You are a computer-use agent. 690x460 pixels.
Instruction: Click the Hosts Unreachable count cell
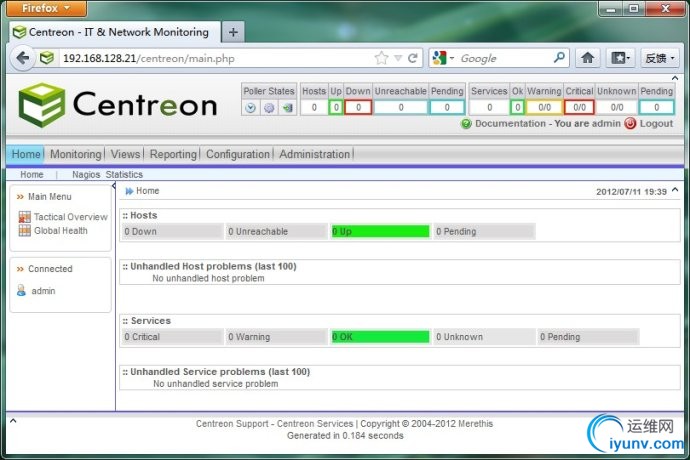click(x=401, y=107)
